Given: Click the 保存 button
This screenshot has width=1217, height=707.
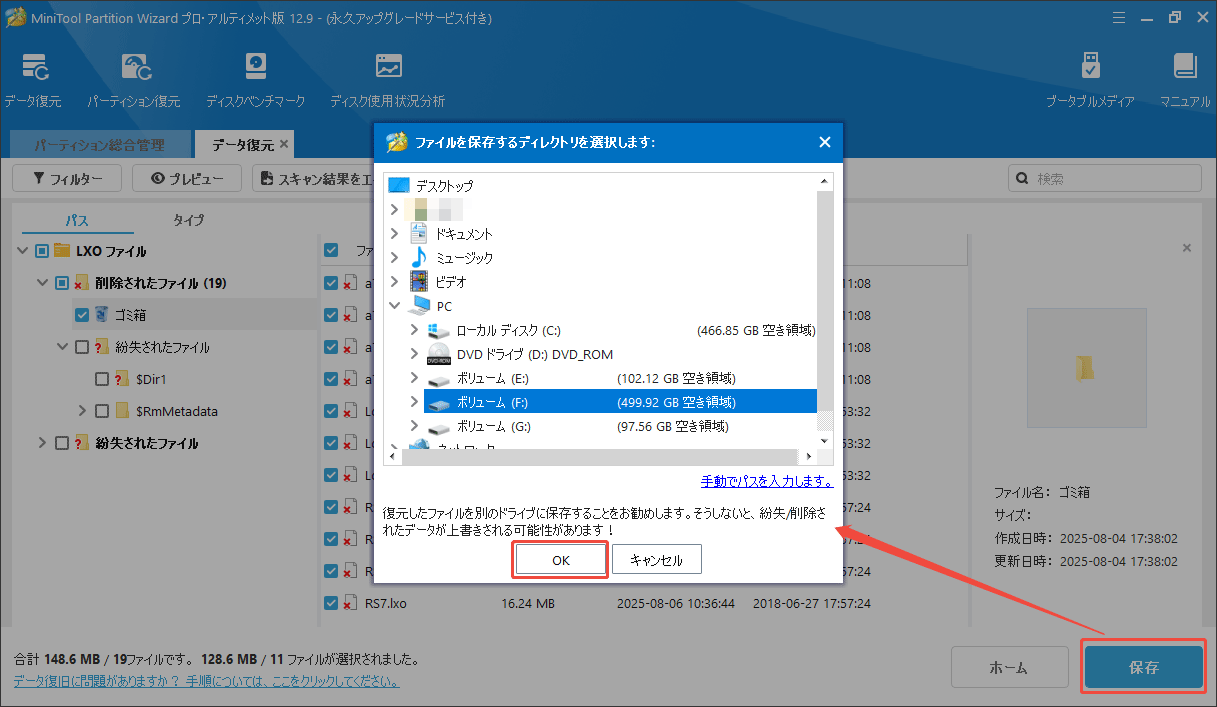Looking at the screenshot, I should (x=1144, y=667).
